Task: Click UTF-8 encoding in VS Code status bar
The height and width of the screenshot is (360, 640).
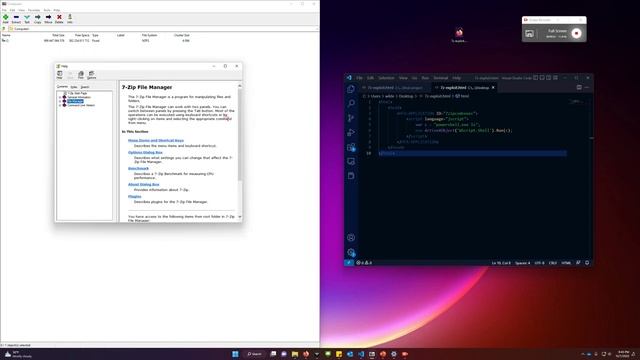Action: 539,263
